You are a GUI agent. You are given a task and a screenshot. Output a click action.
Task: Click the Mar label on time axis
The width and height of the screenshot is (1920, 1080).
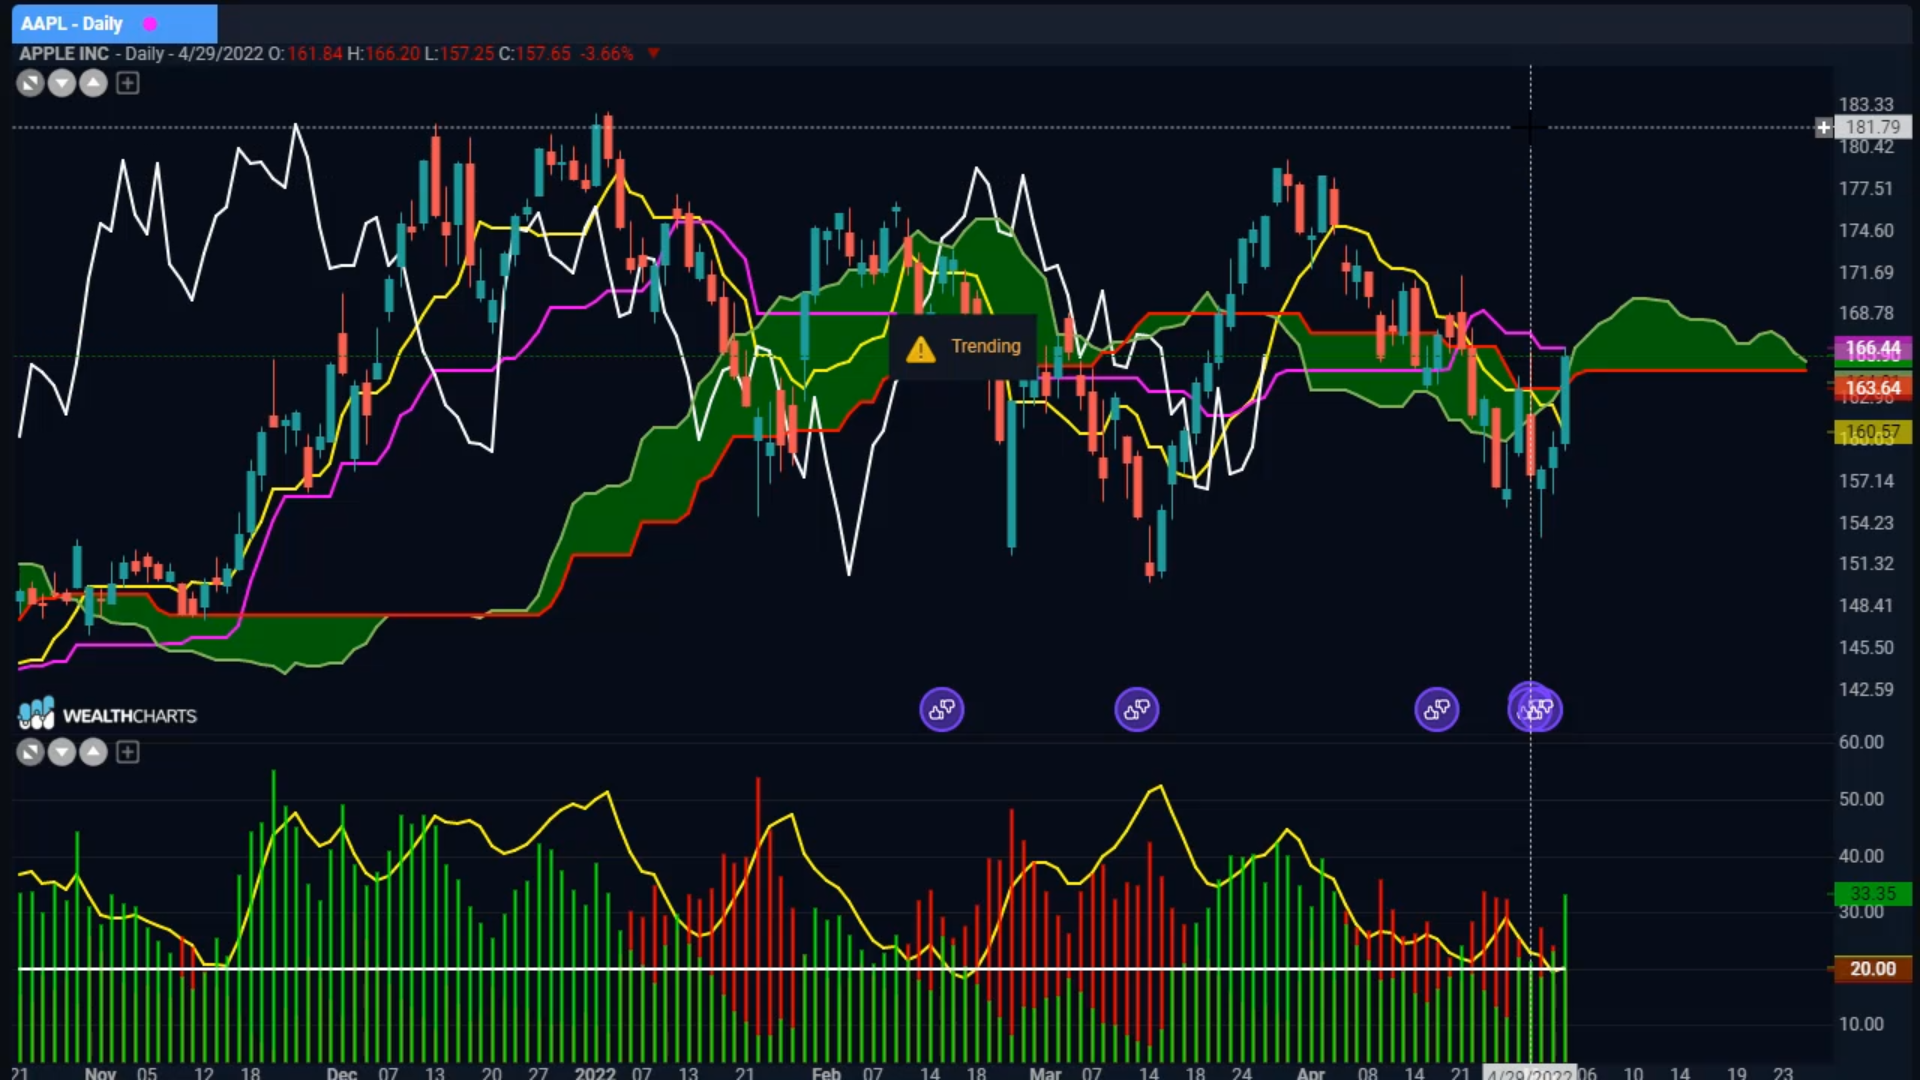1045,1073
